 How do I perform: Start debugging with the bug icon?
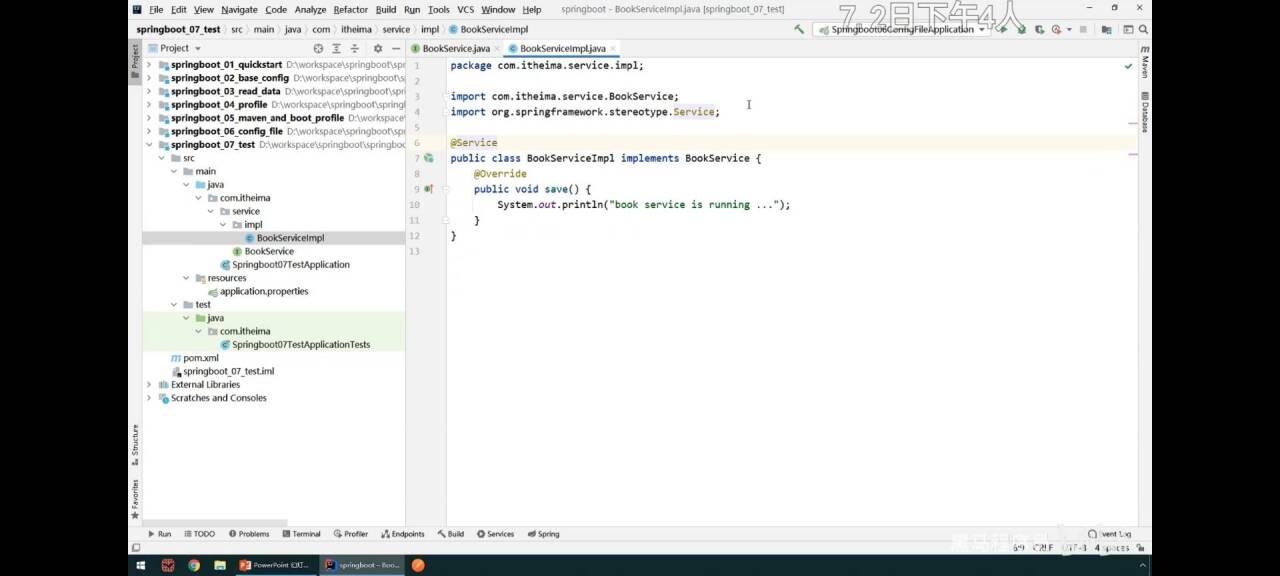click(1021, 29)
